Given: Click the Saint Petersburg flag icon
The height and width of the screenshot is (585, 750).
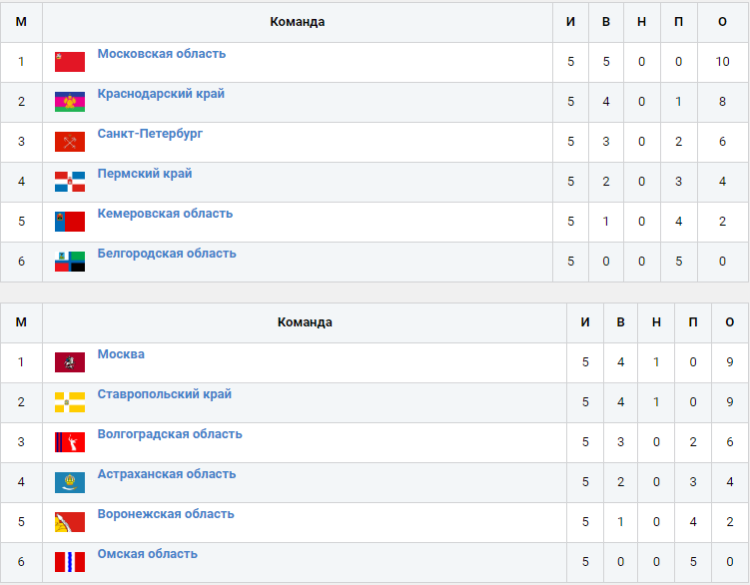Looking at the screenshot, I should pos(70,142).
